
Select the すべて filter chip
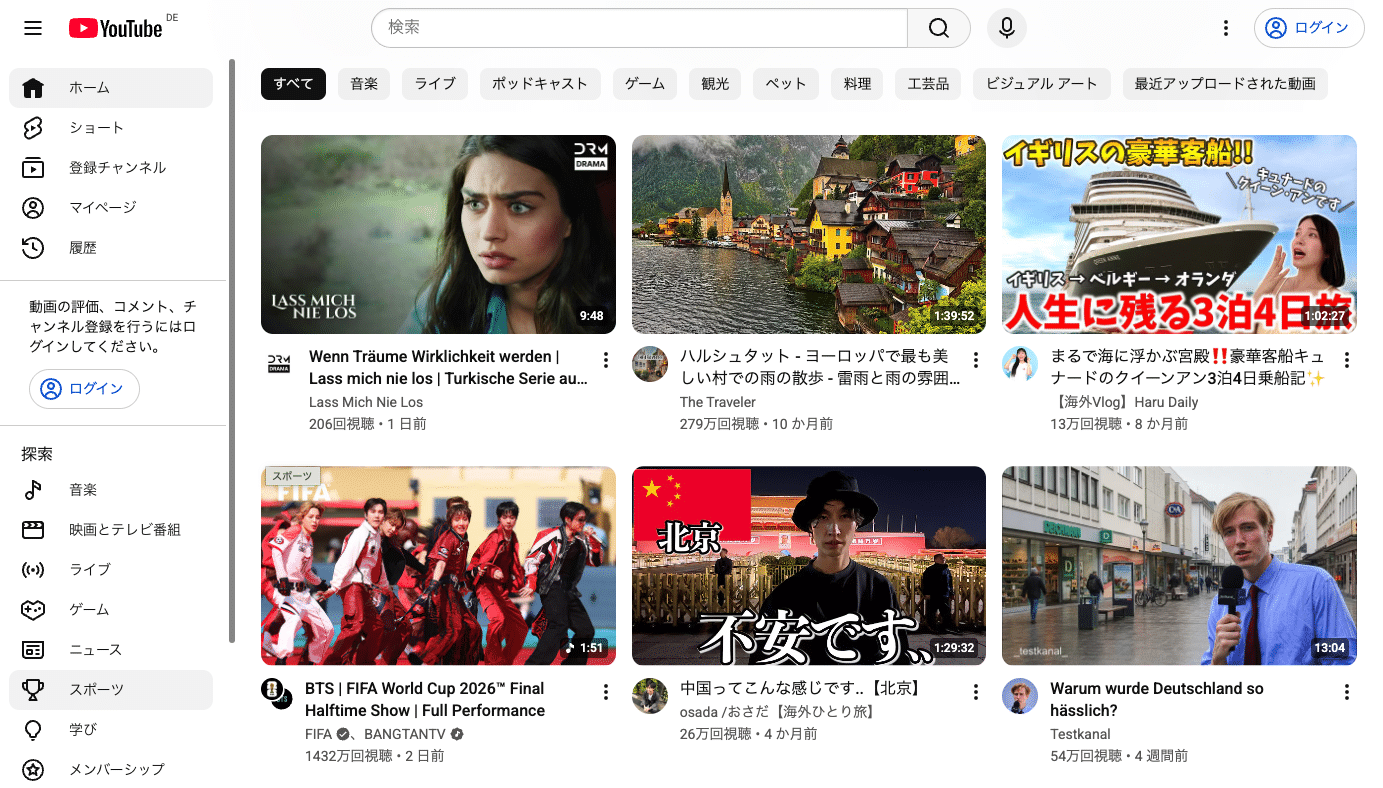(293, 84)
